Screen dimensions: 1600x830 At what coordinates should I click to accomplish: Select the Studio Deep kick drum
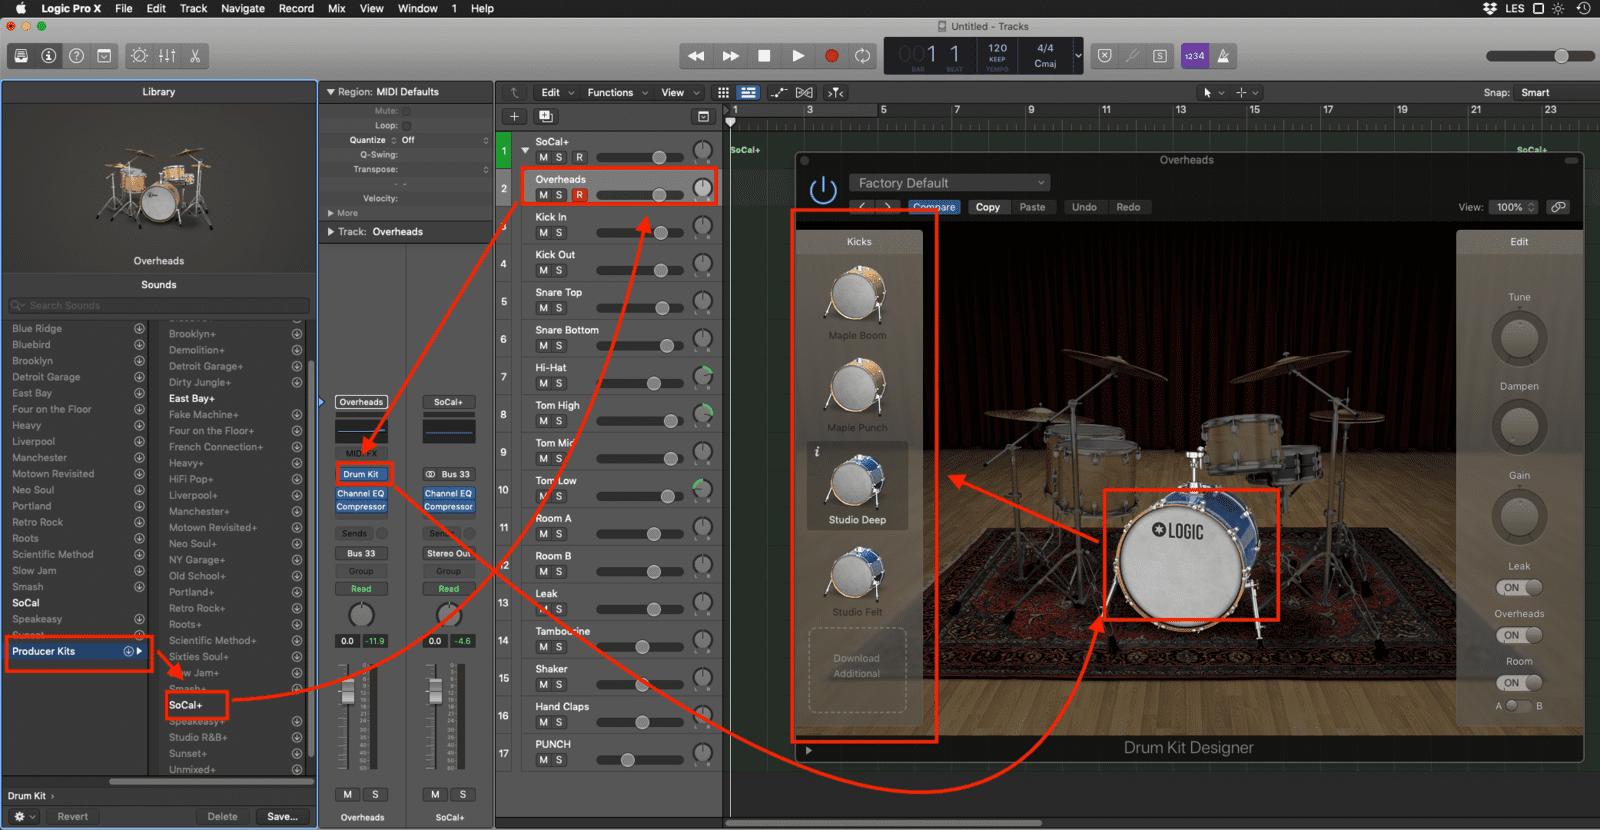857,487
